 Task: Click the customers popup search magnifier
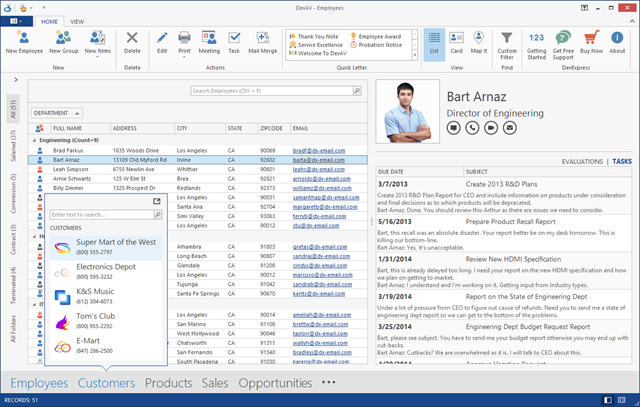pyautogui.click(x=158, y=215)
